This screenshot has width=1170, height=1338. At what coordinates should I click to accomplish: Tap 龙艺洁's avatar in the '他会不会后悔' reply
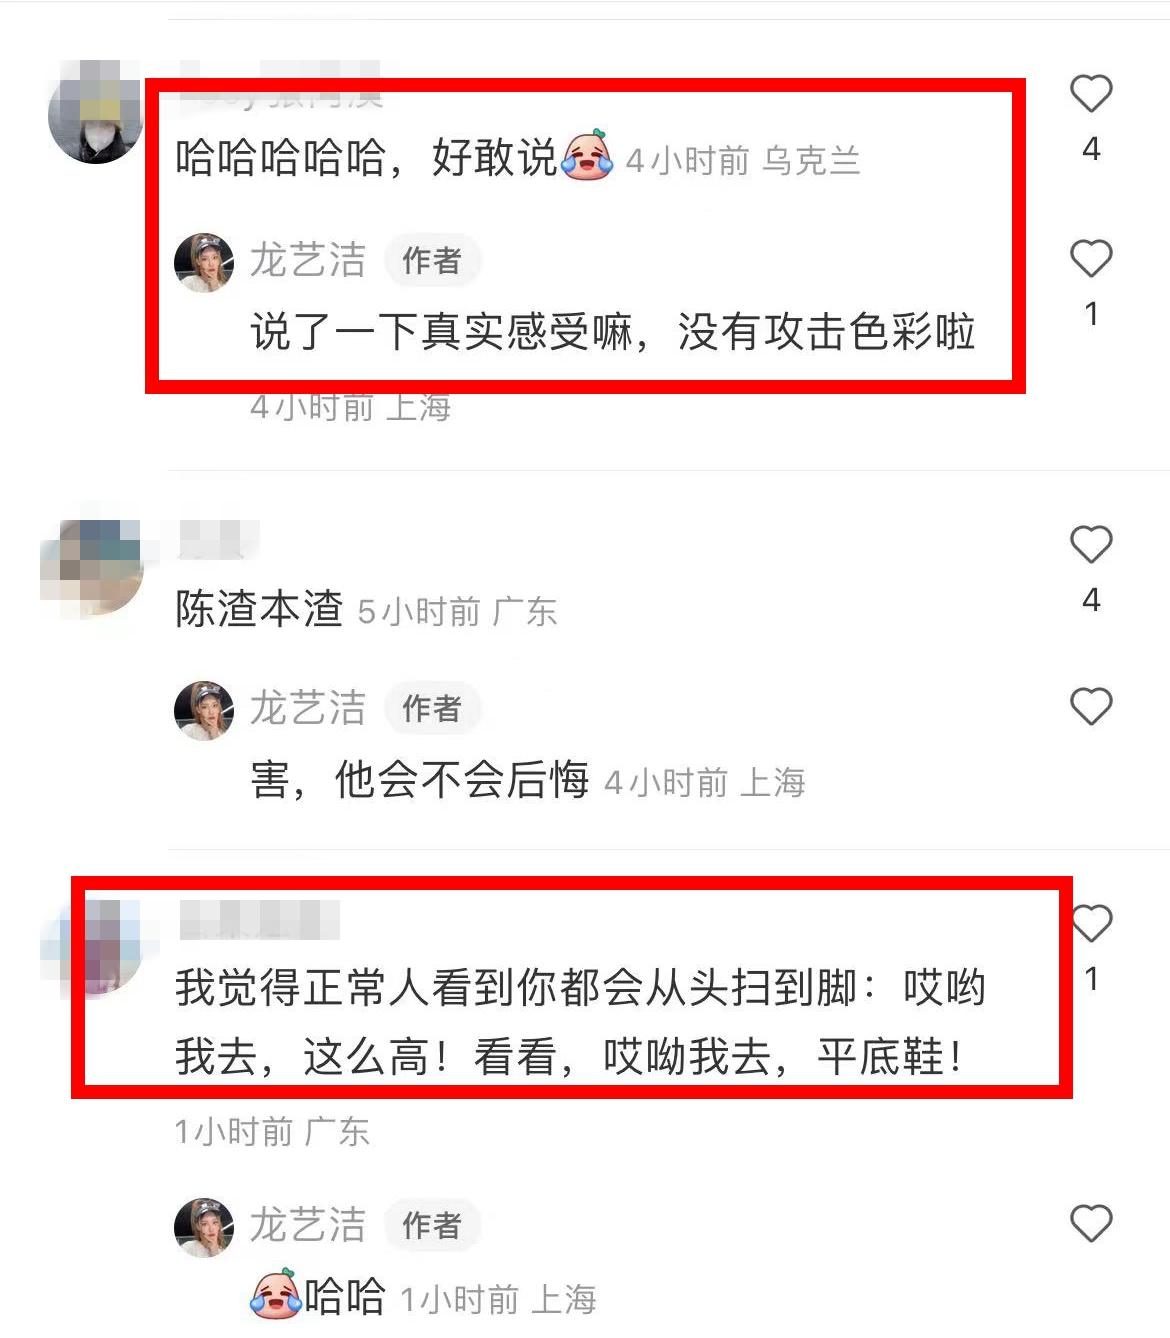(x=204, y=711)
